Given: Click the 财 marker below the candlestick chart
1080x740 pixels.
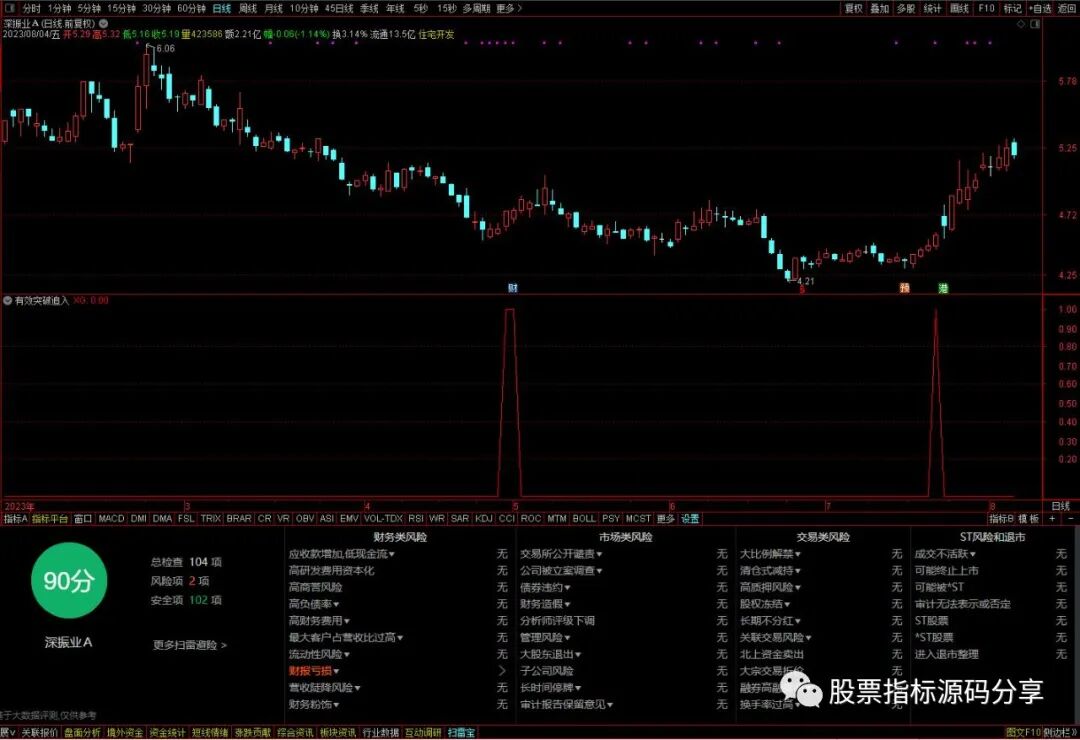Looking at the screenshot, I should pyautogui.click(x=512, y=288).
